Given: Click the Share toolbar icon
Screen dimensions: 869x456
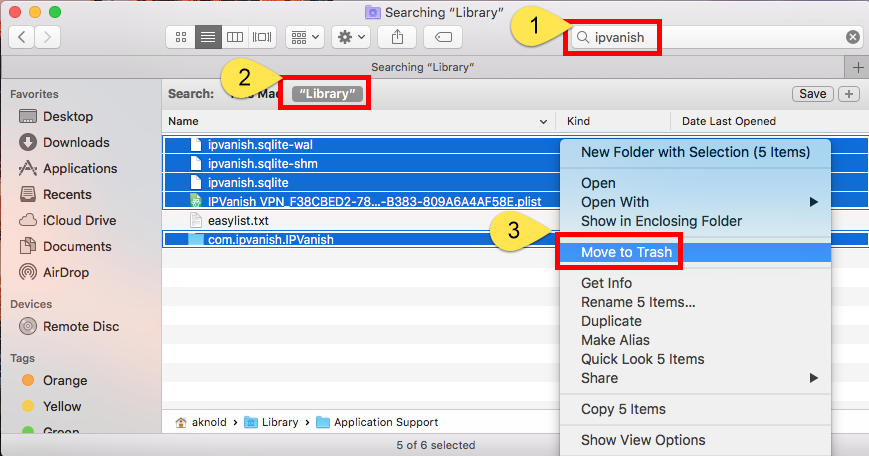Looking at the screenshot, I should [x=397, y=37].
